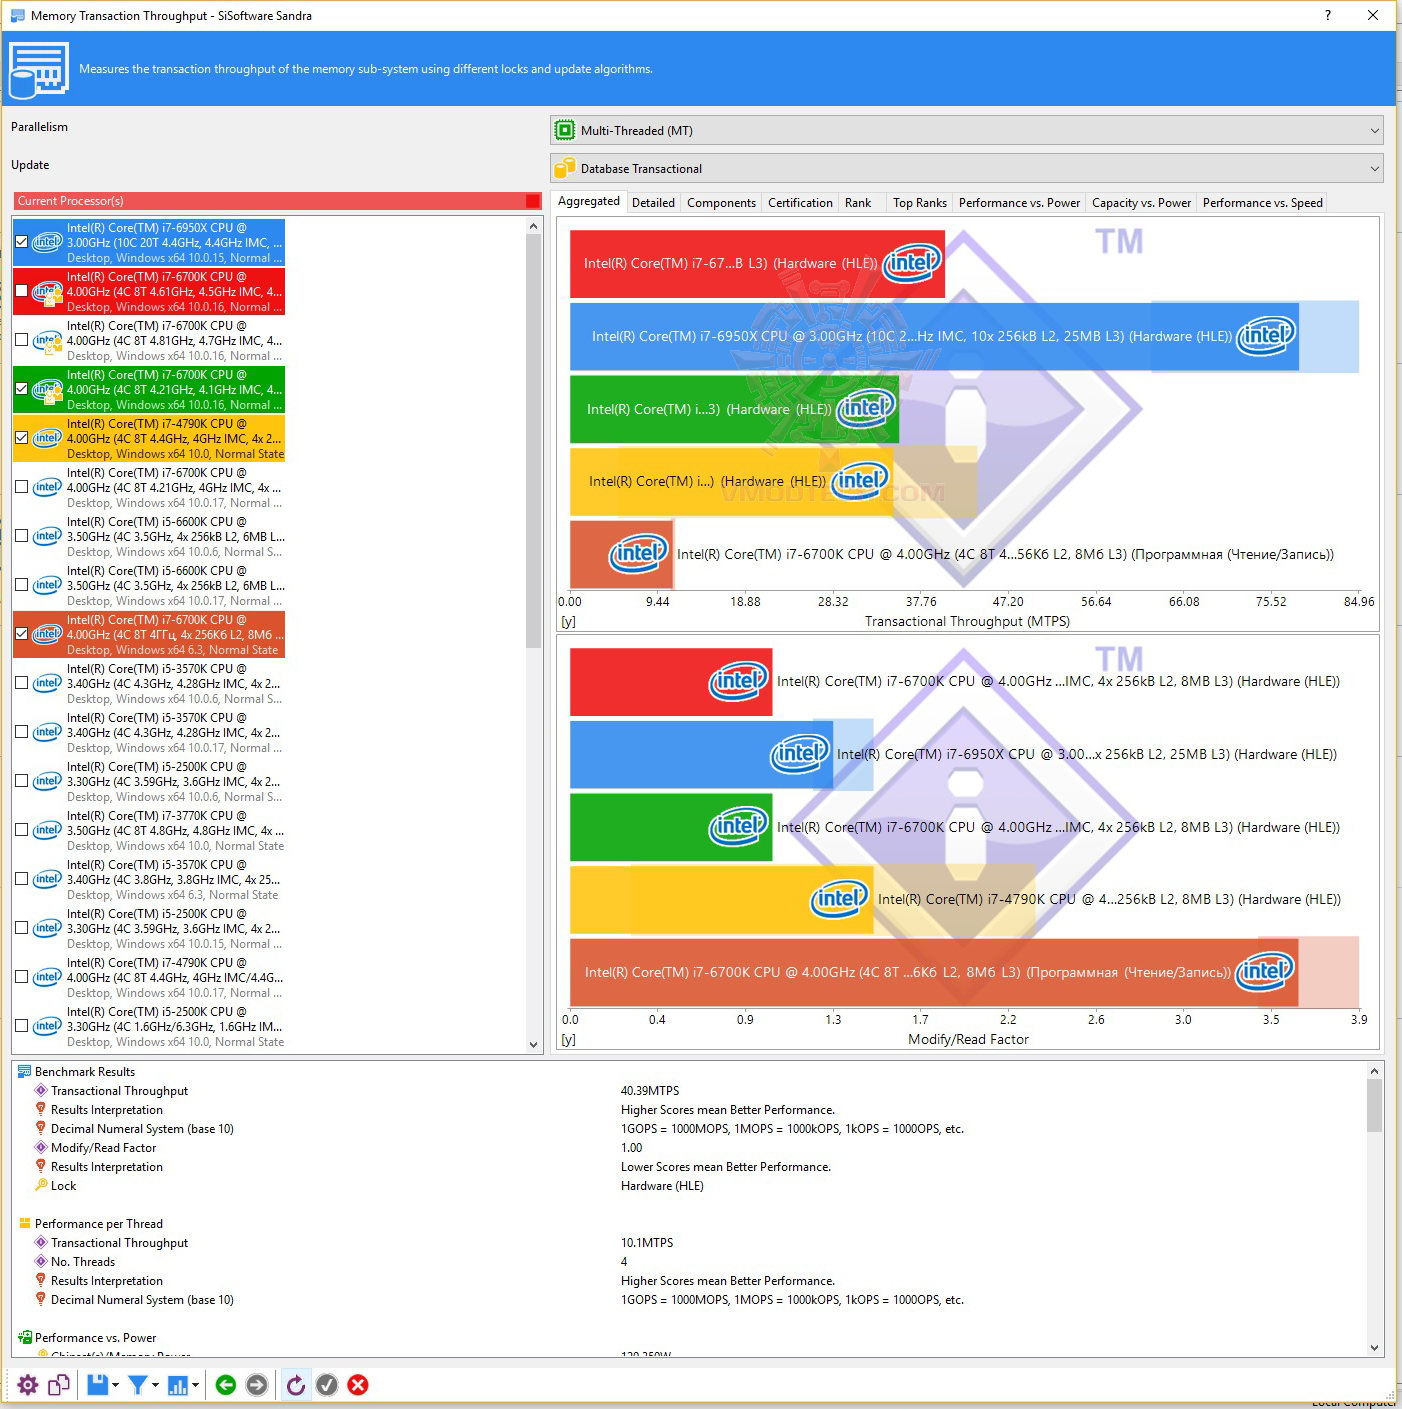Click the diamond icon beside Modify/Read Factor
This screenshot has height=1409, width=1402.
coord(41,1147)
